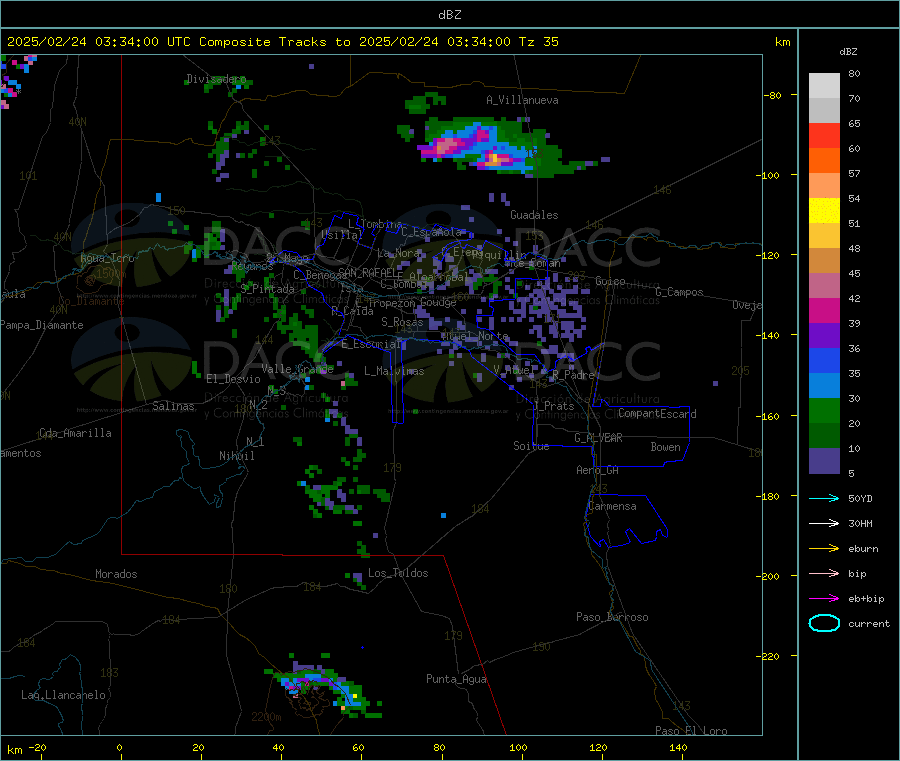Click the 'dBZ' title at top

[449, 15]
